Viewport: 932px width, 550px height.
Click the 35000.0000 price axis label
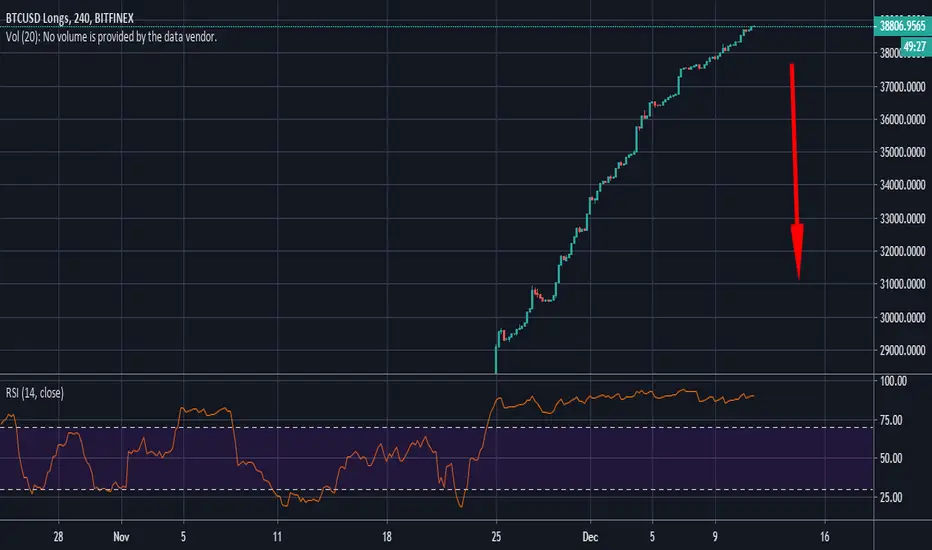[x=902, y=152]
